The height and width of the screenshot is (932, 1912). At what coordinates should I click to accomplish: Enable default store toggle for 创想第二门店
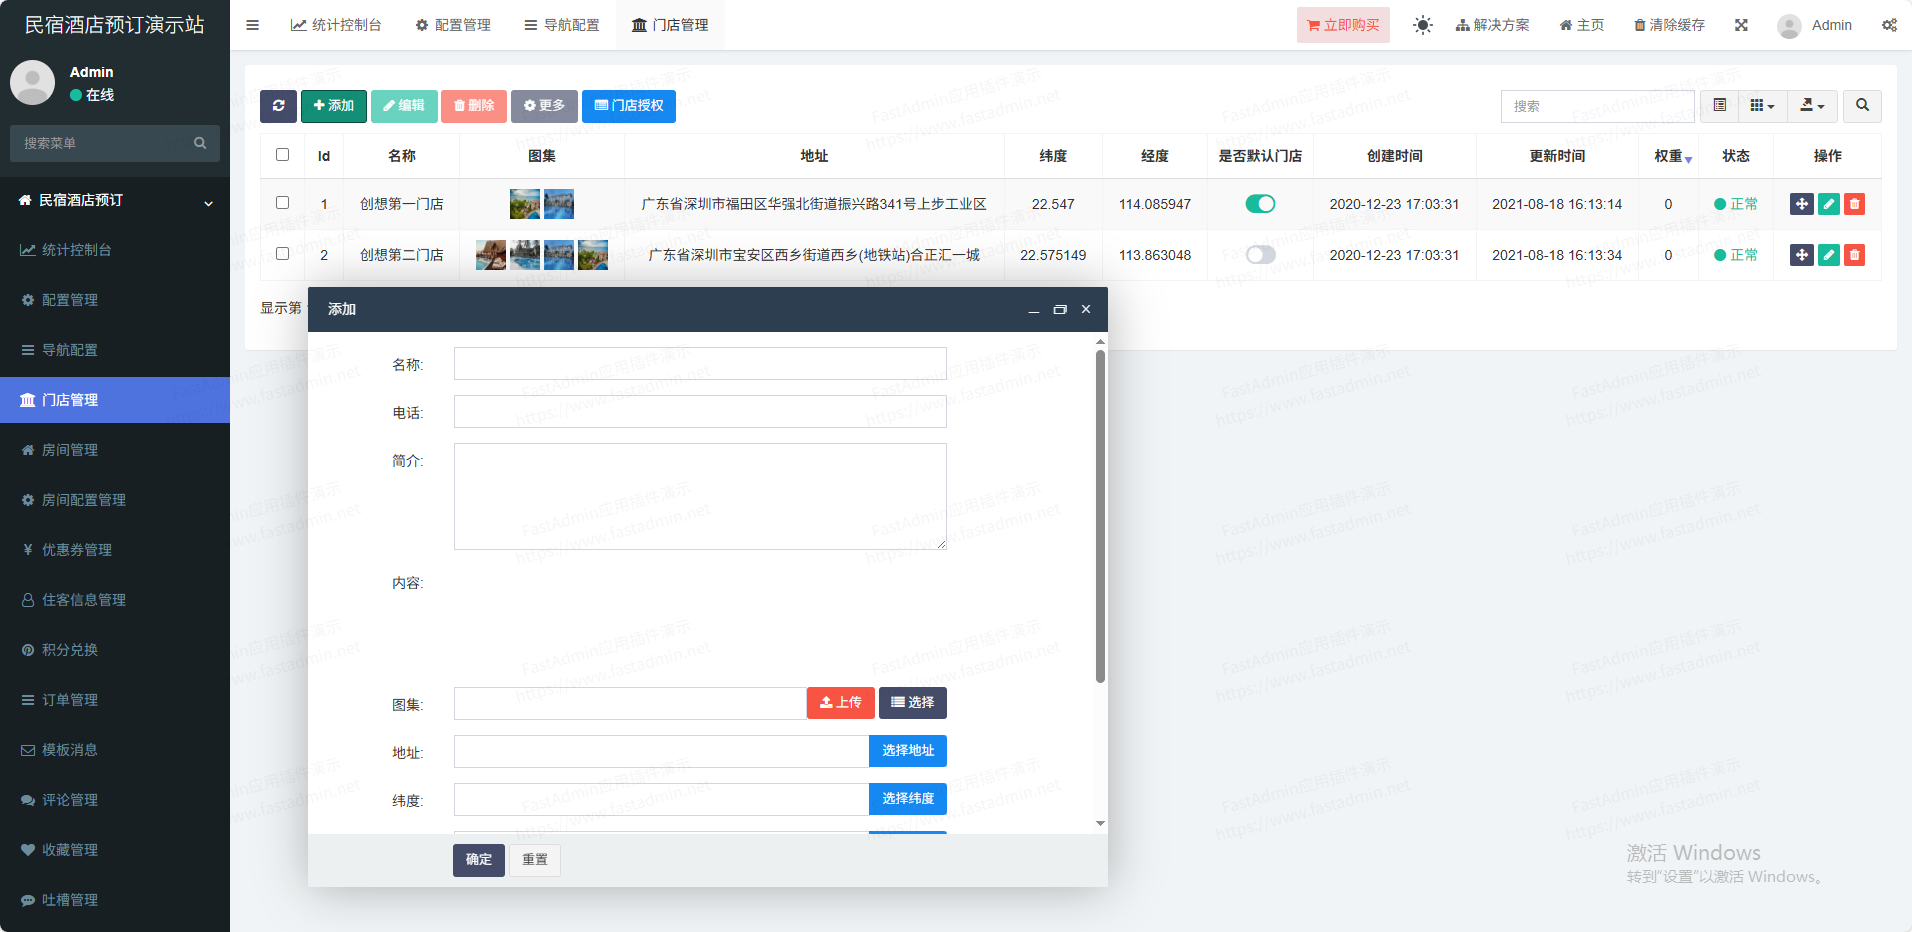[1260, 255]
